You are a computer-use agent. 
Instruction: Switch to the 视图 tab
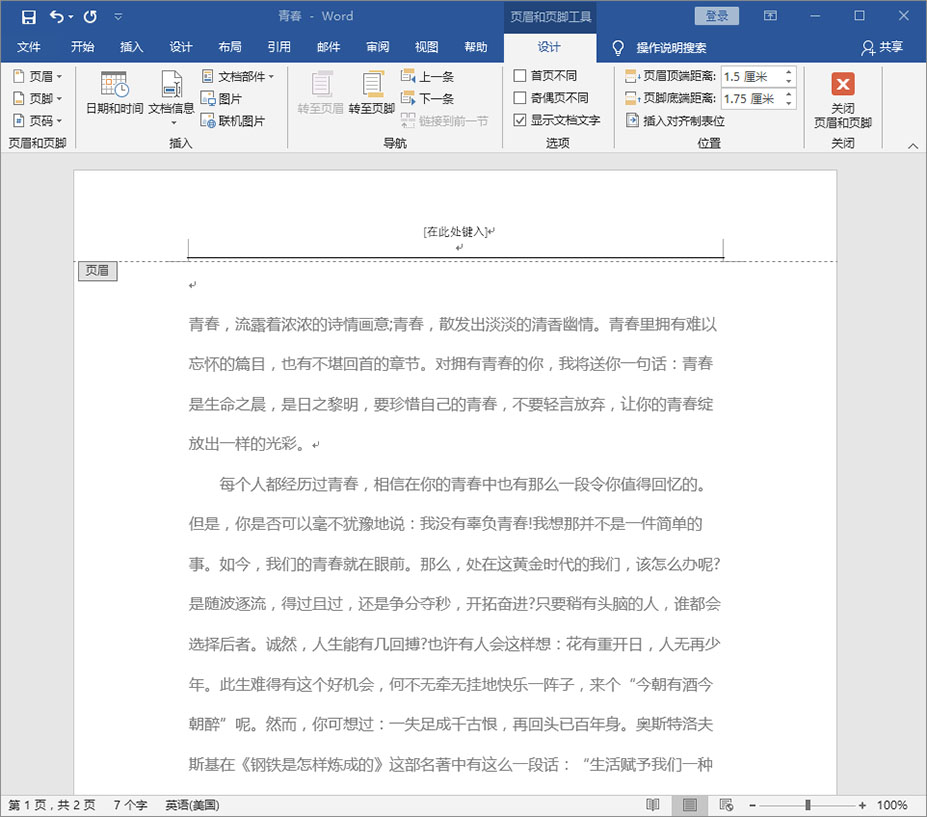coord(426,47)
